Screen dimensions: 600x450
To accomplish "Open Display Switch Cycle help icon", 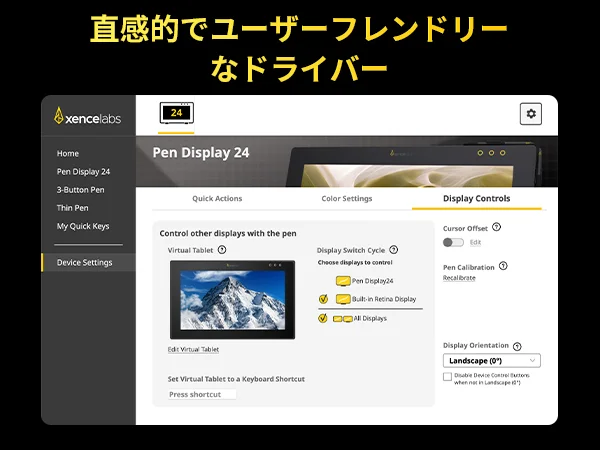I will (x=393, y=250).
